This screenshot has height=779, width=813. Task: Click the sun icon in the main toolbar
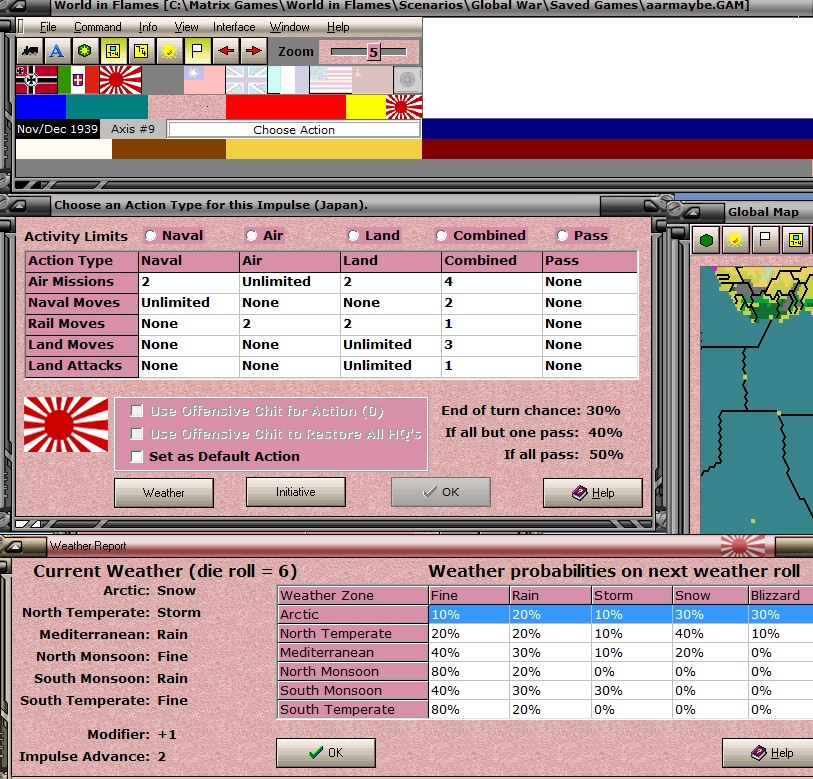(169, 51)
